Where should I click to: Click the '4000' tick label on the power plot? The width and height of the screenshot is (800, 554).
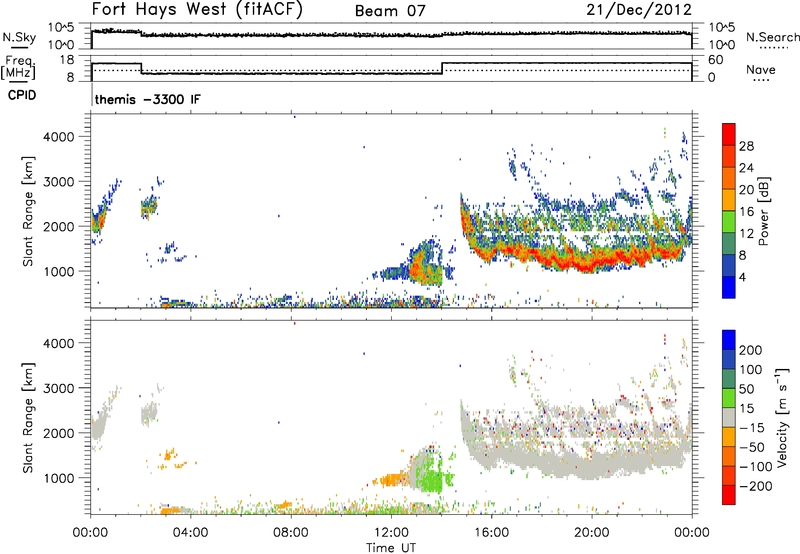click(x=59, y=137)
